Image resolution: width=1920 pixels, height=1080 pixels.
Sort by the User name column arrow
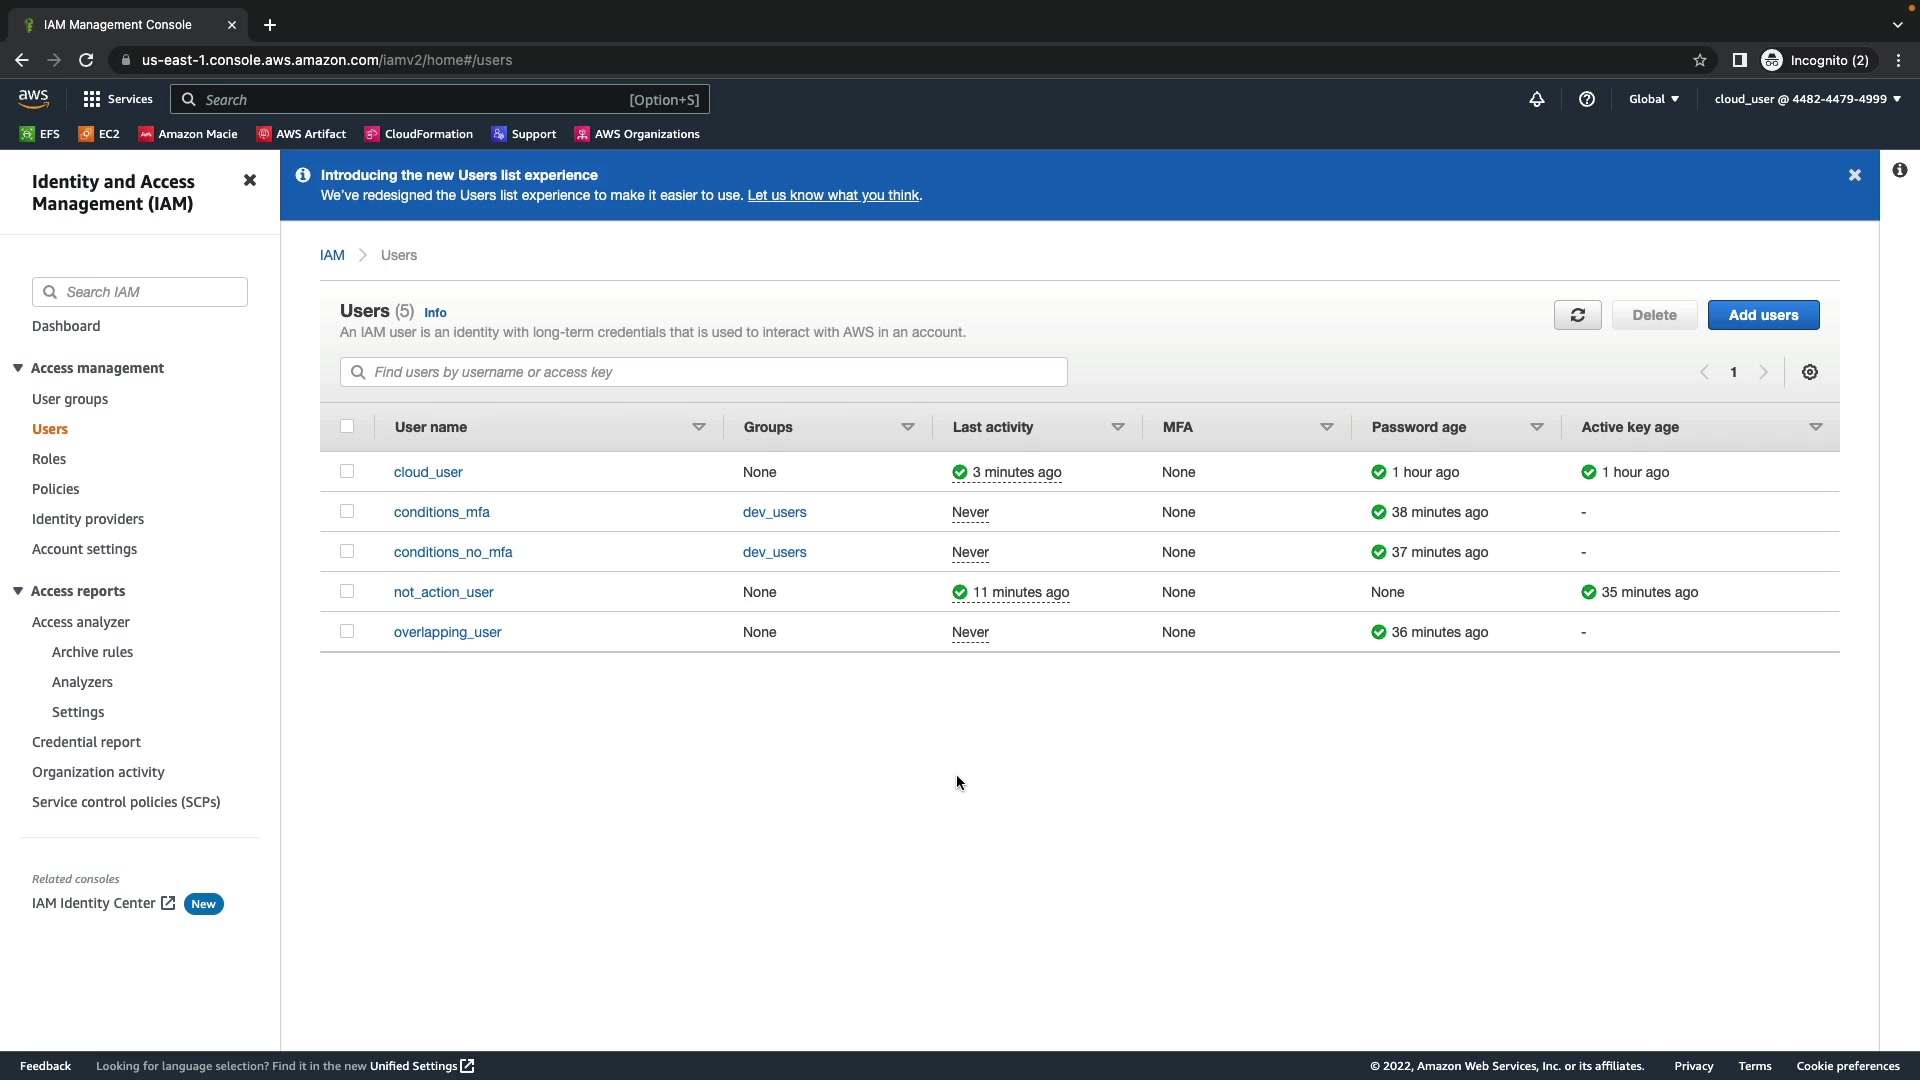point(698,427)
